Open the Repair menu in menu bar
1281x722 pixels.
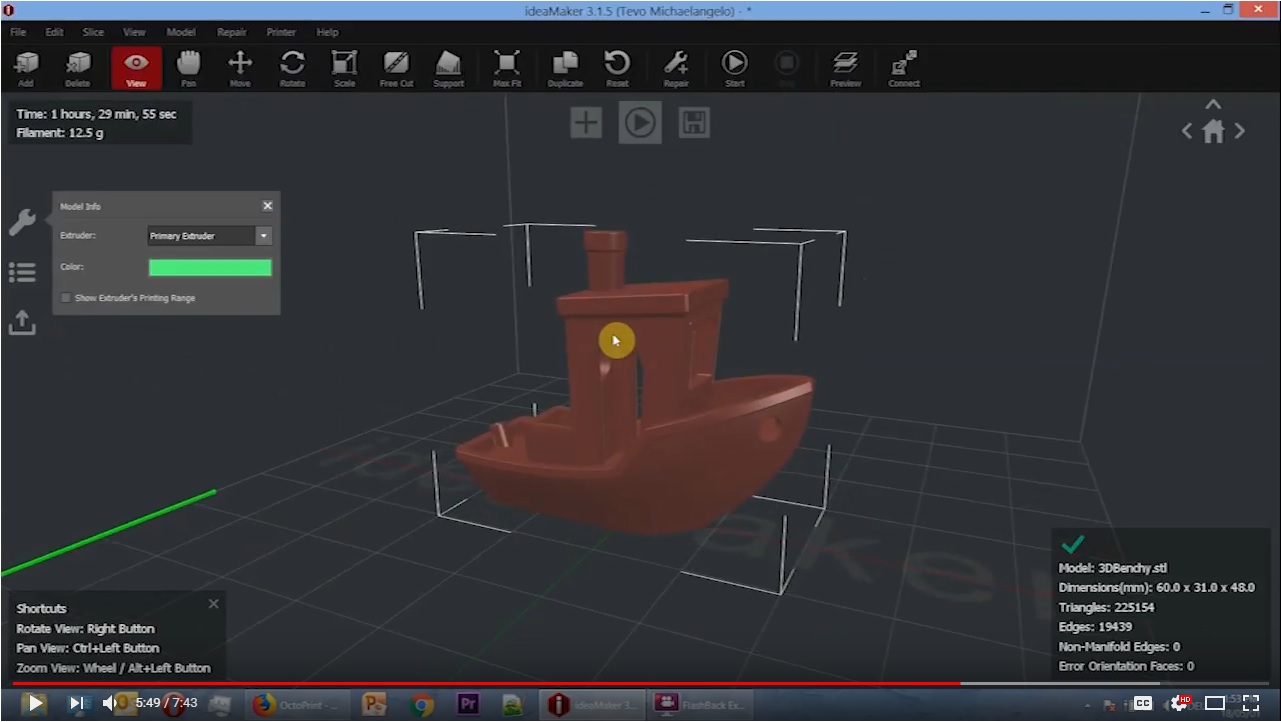232,32
